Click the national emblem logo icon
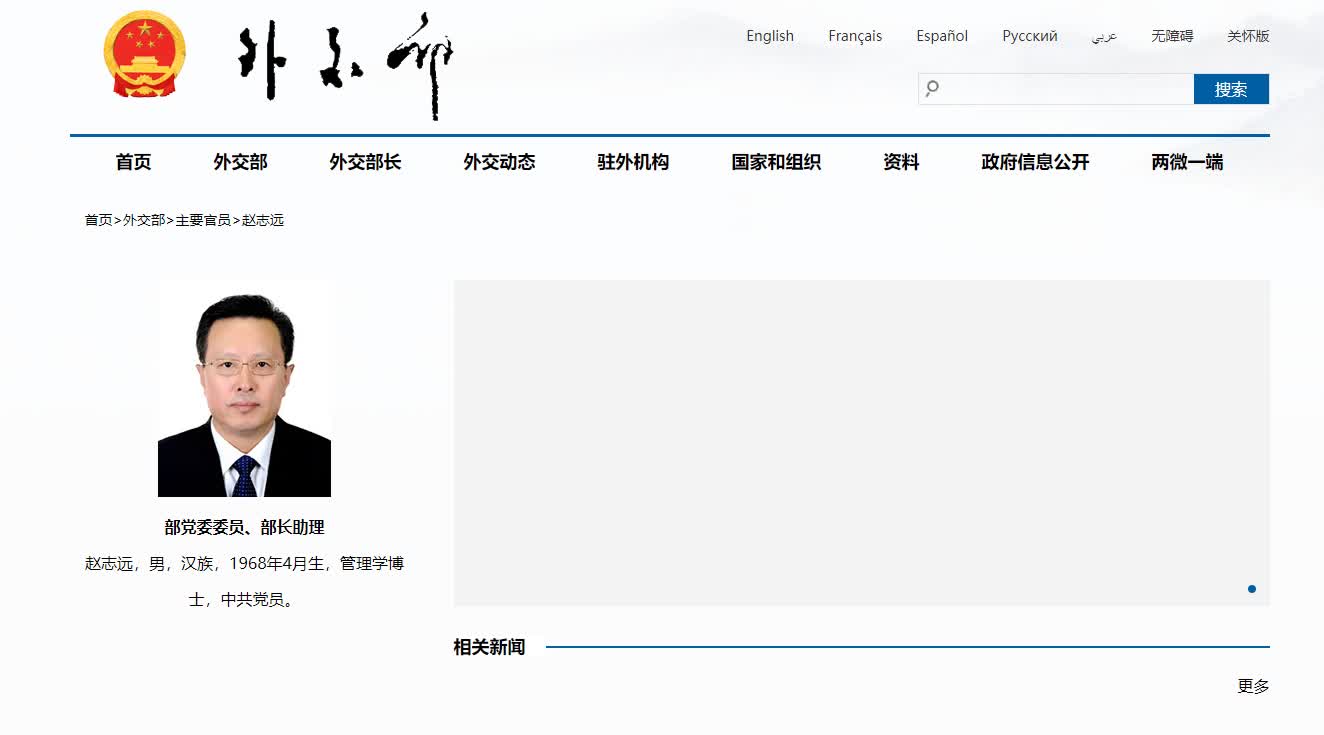The height and width of the screenshot is (735, 1324). pos(145,55)
